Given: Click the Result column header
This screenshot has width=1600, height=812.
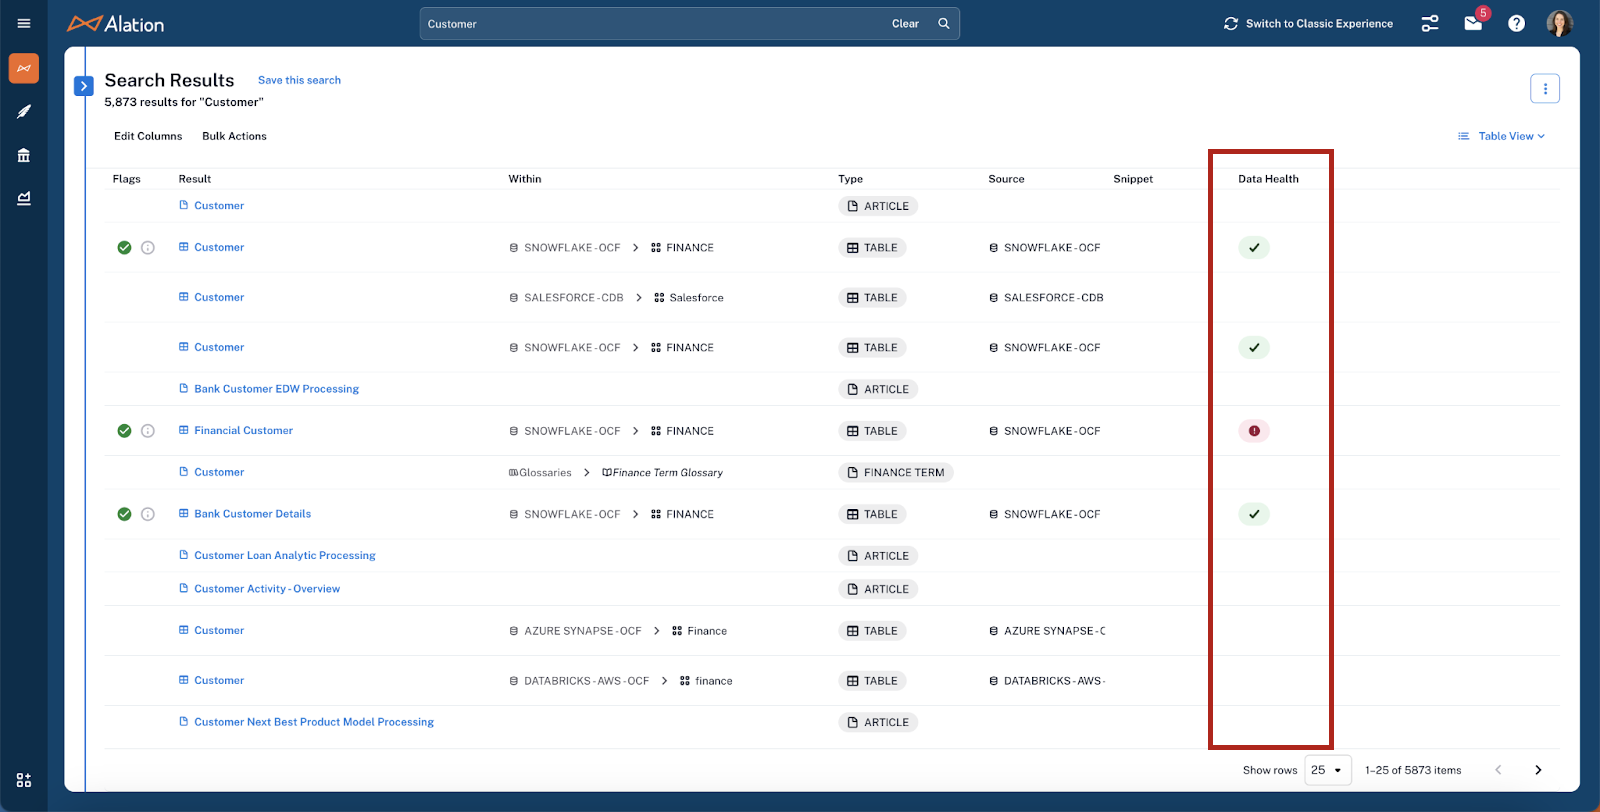Looking at the screenshot, I should [x=195, y=179].
